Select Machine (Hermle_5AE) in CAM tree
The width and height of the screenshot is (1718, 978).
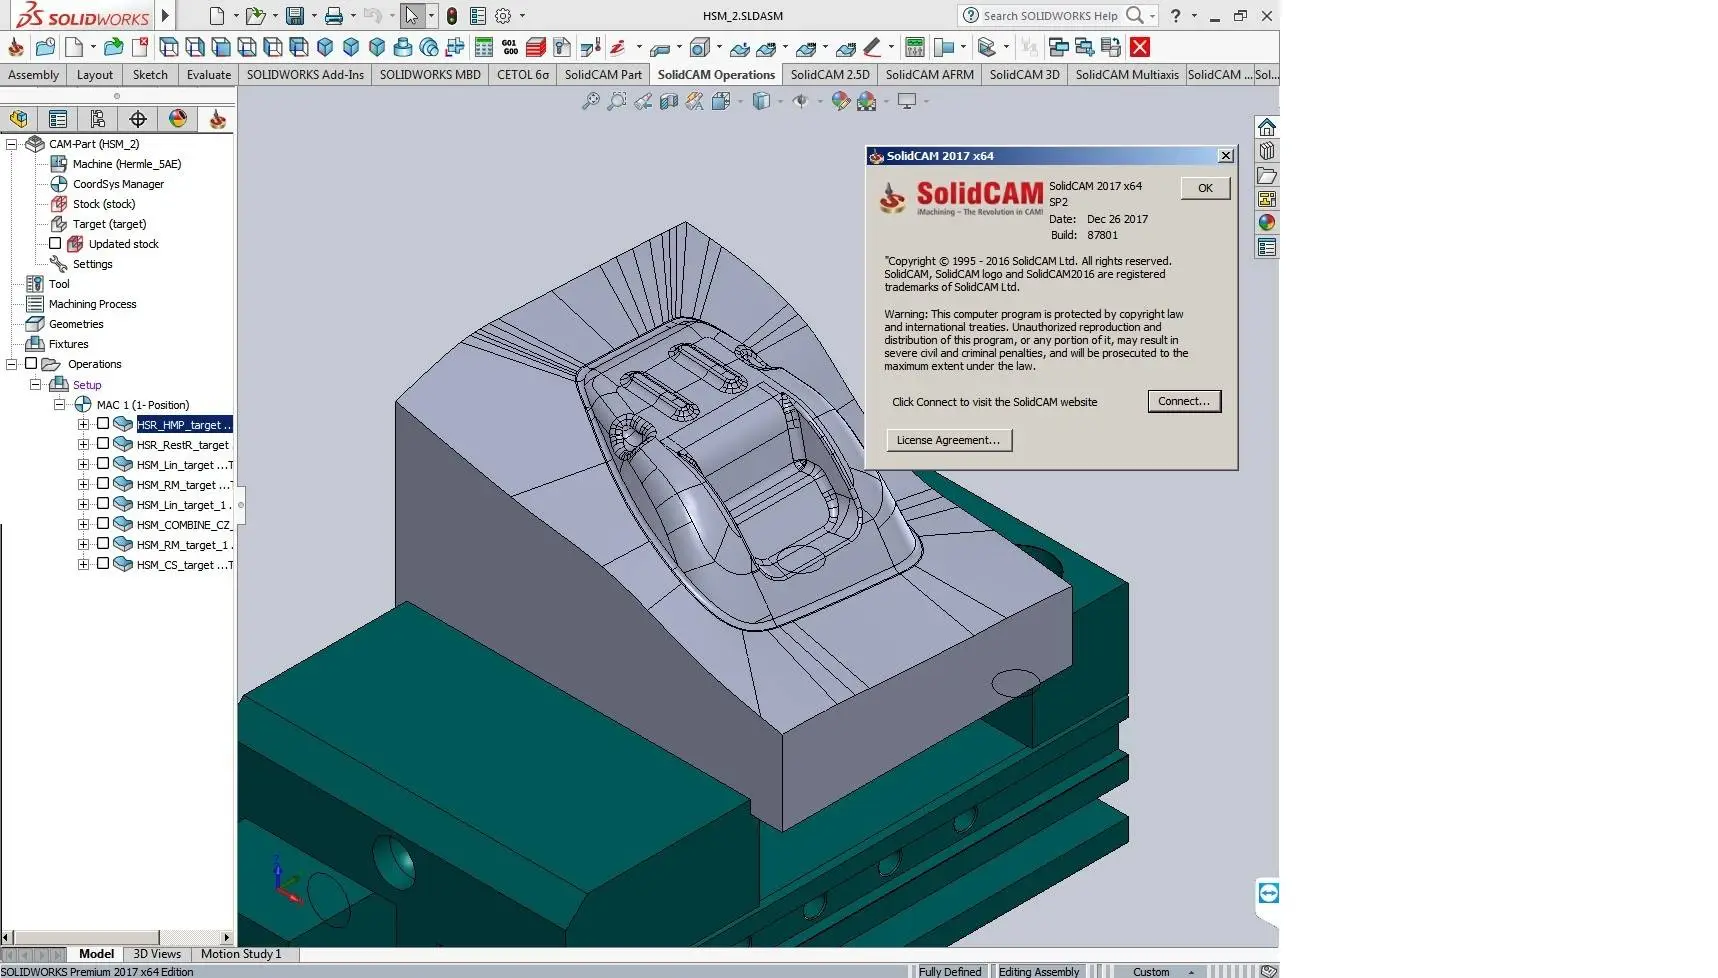tap(127, 164)
